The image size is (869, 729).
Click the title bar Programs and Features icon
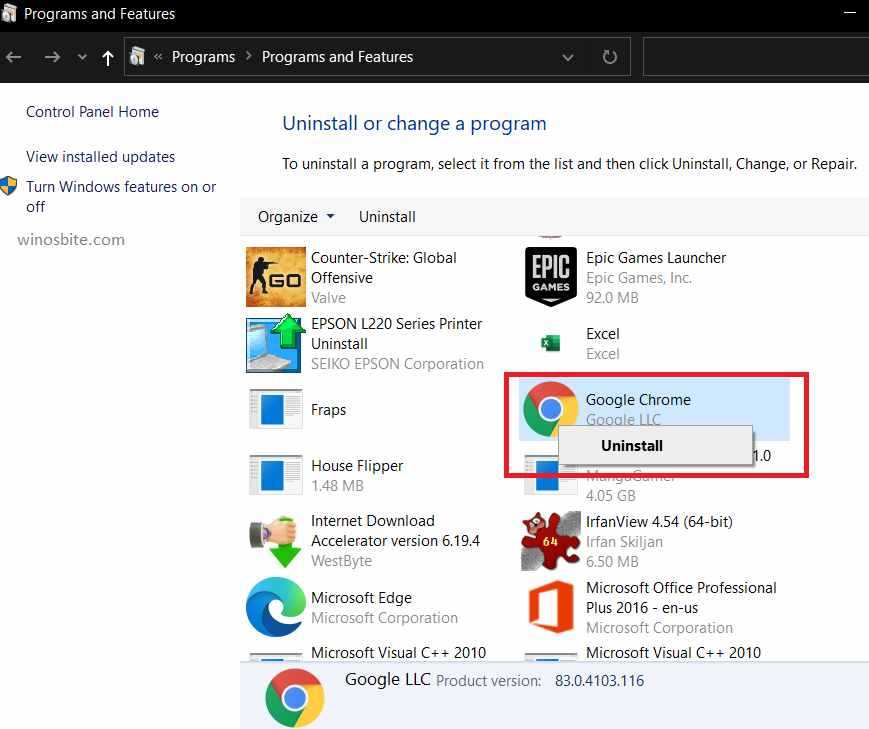point(8,13)
